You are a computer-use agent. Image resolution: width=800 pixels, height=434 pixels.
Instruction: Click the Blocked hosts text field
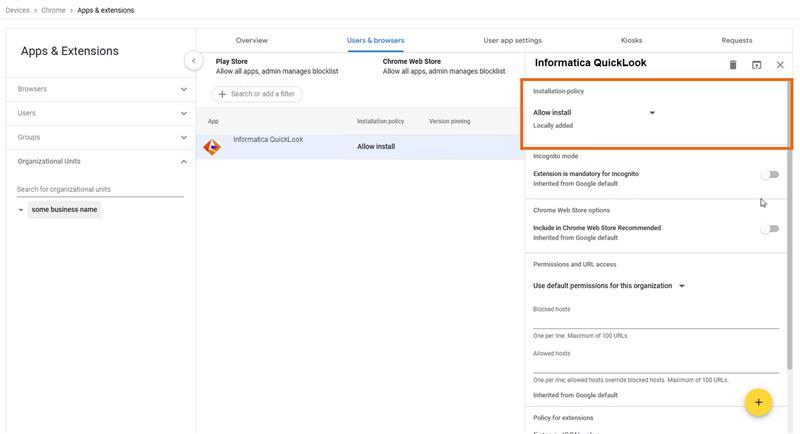(x=656, y=322)
